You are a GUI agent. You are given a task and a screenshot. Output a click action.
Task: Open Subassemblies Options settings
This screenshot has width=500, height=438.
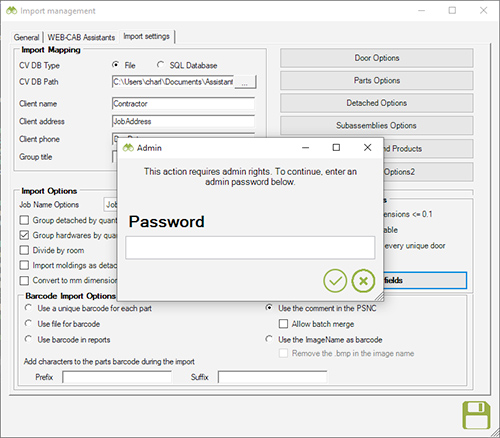[x=377, y=126]
